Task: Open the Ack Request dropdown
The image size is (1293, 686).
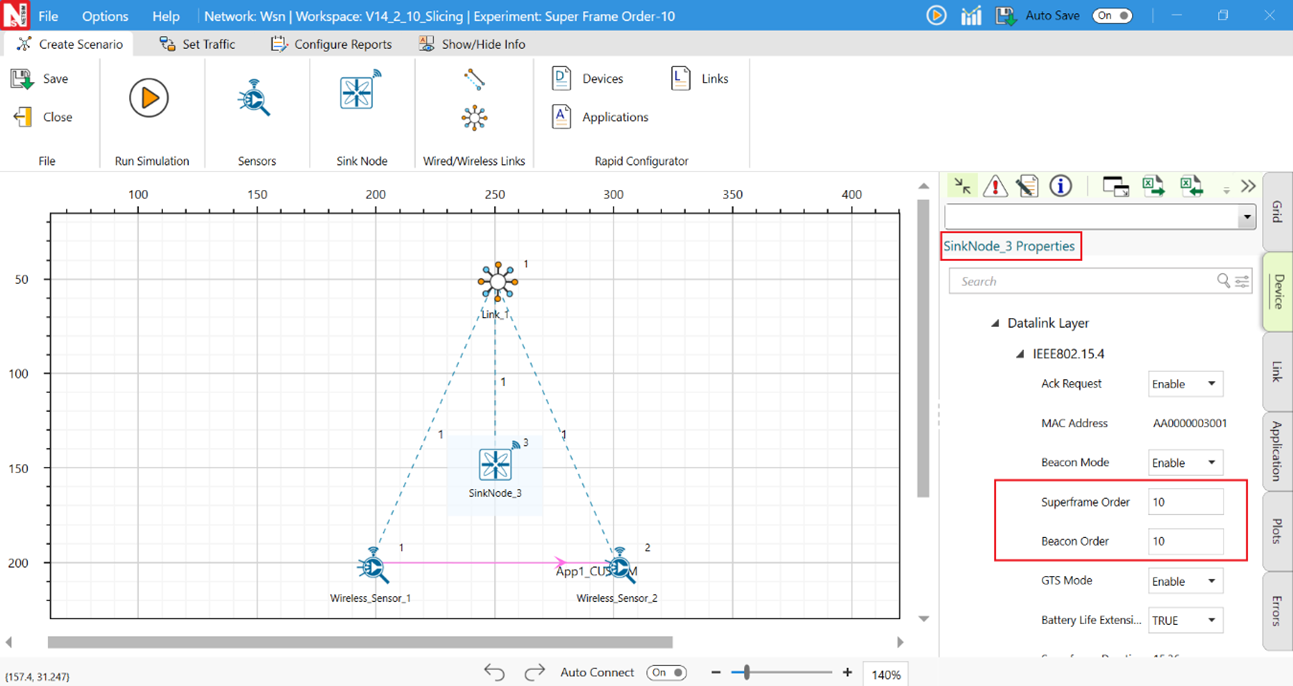Action: point(1185,384)
